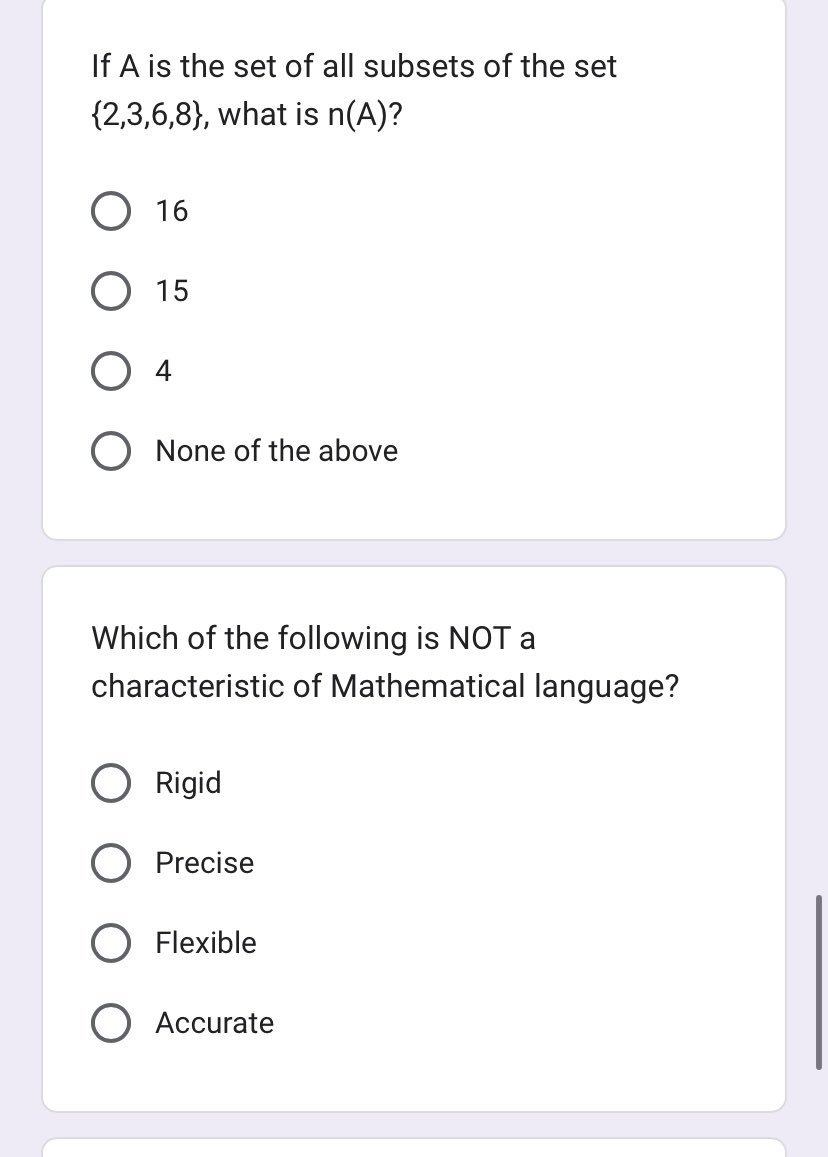The width and height of the screenshot is (828, 1157).
Task: Select the radio button for "Flexible"
Action: tap(110, 943)
